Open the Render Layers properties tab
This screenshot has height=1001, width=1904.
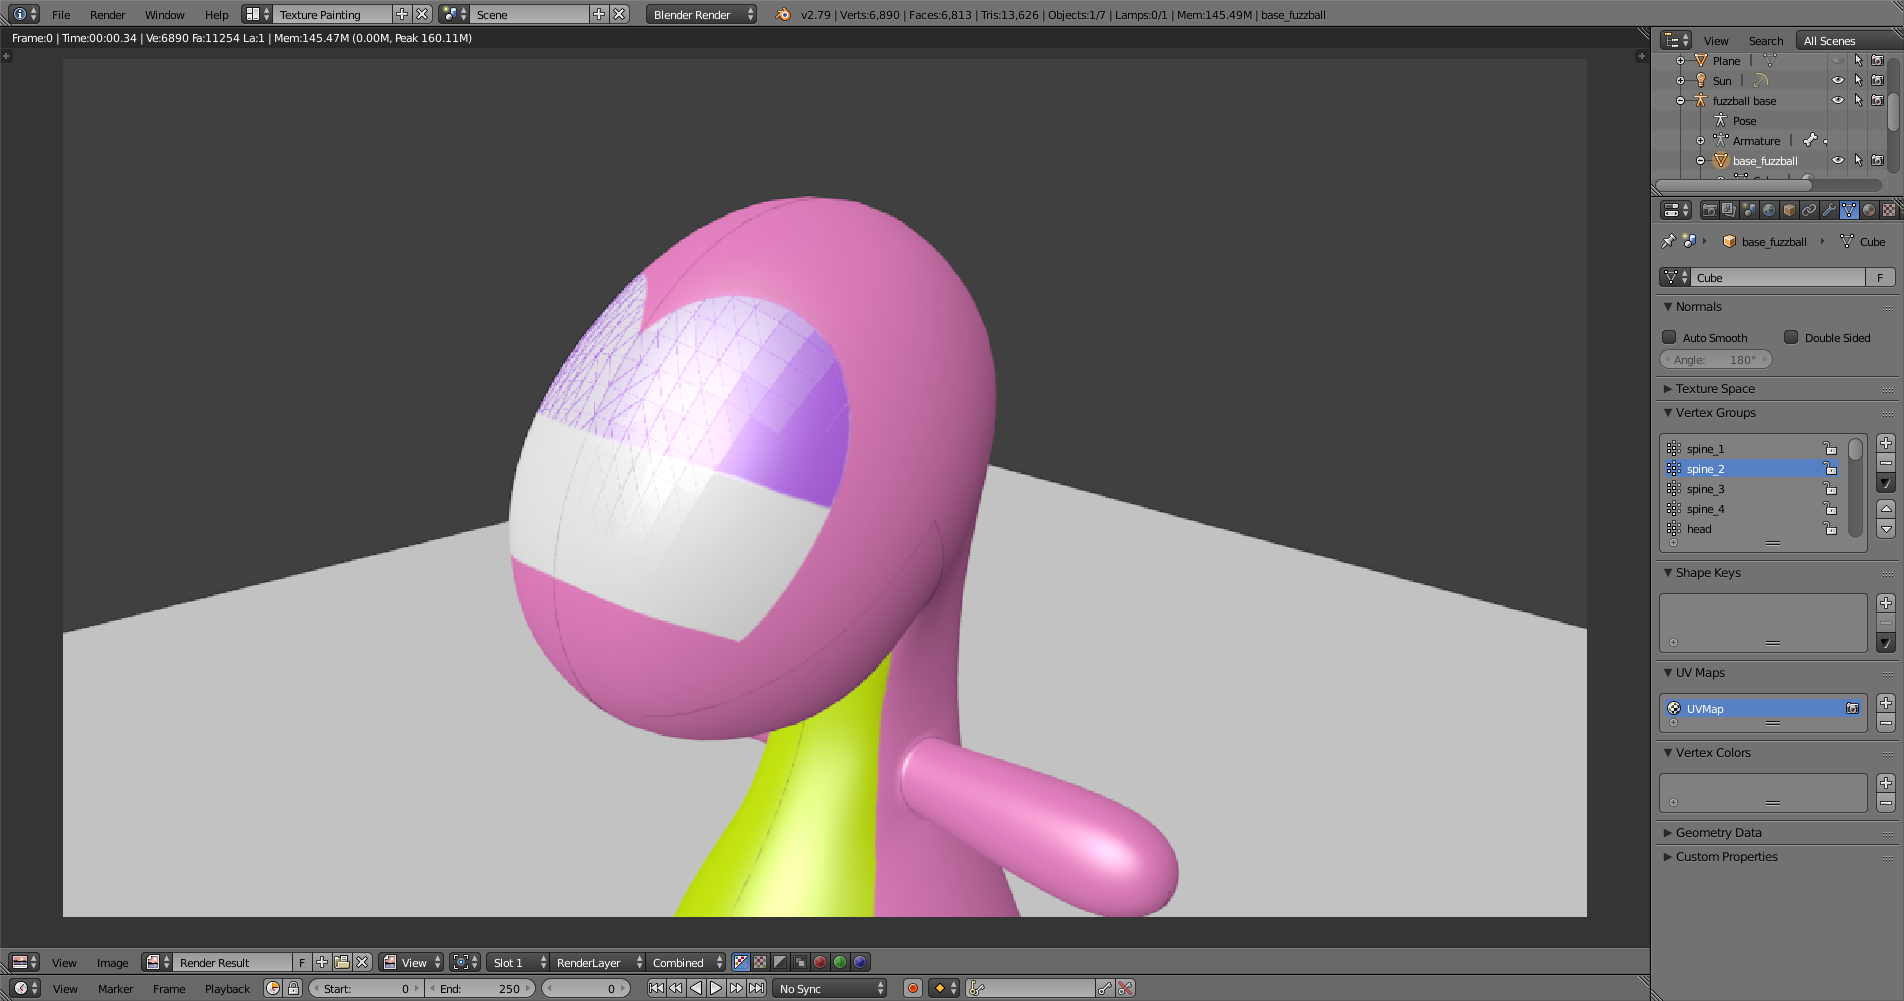[1729, 210]
